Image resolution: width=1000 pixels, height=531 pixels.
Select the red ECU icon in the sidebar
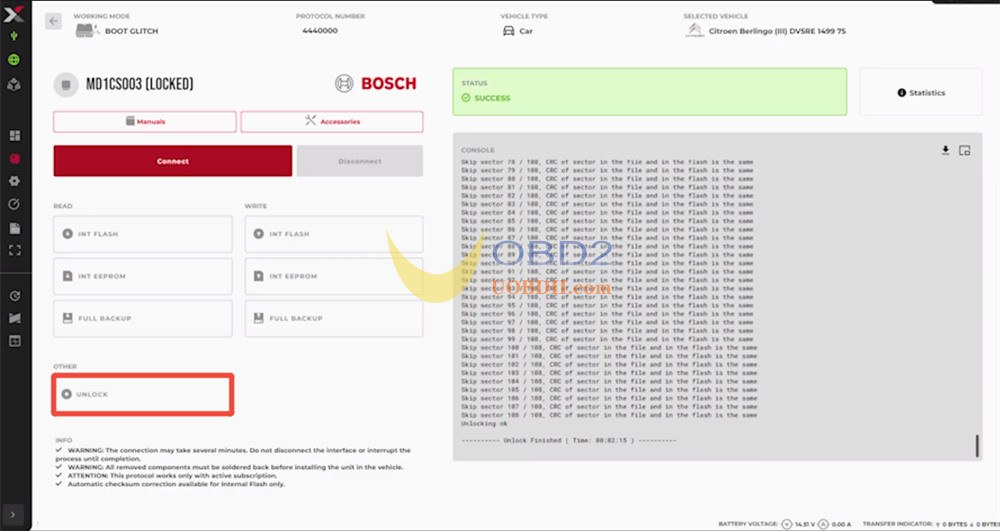(x=14, y=158)
